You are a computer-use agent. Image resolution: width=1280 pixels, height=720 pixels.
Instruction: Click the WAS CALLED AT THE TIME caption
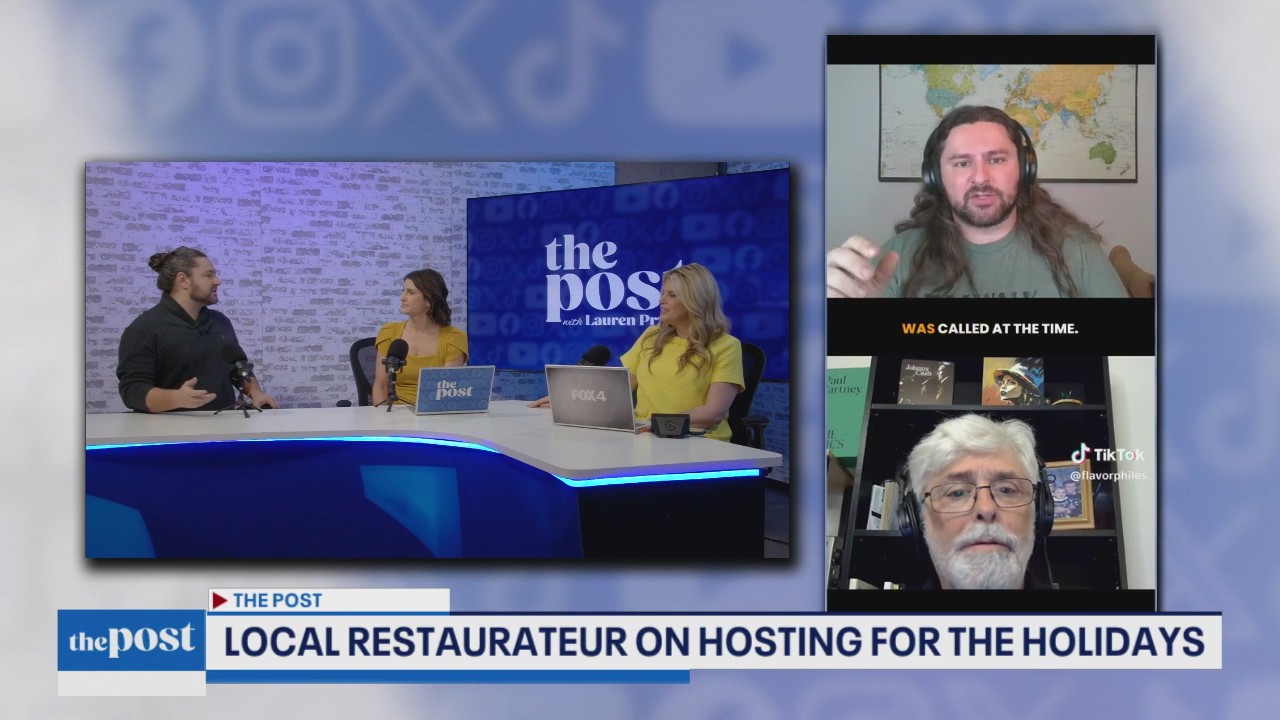(989, 328)
